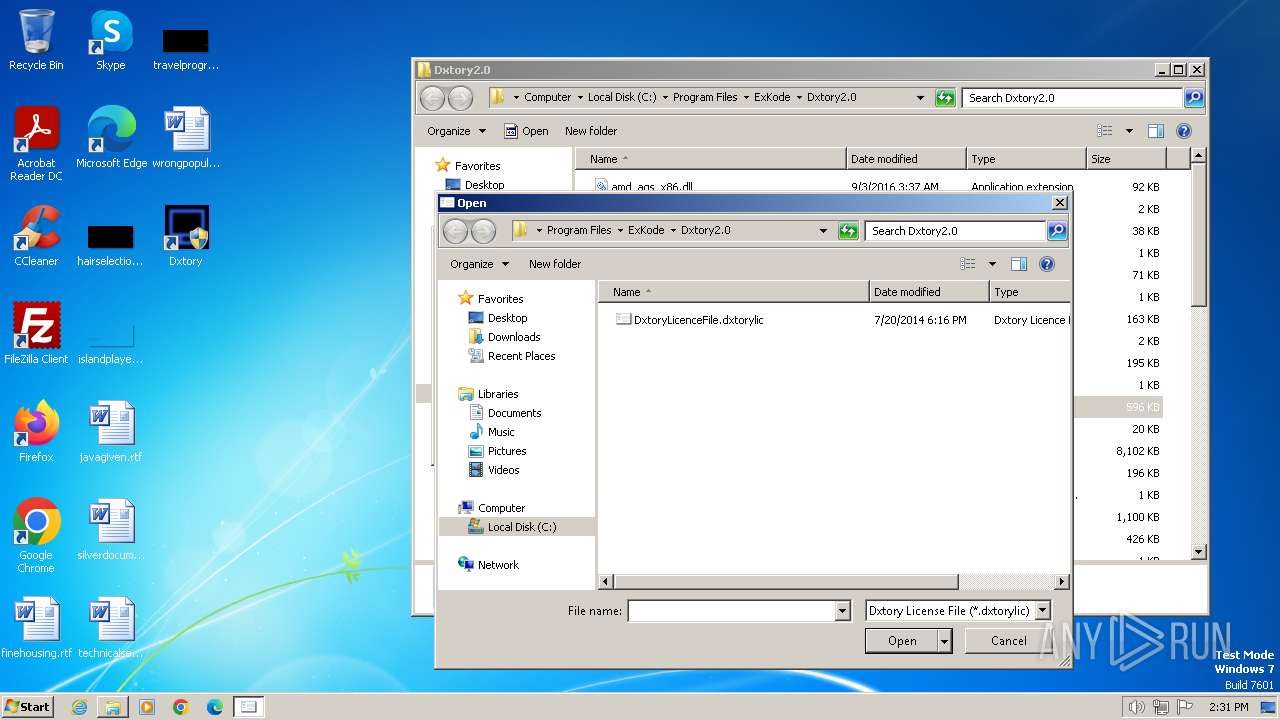Select the Skype desktop shortcut

click(111, 41)
